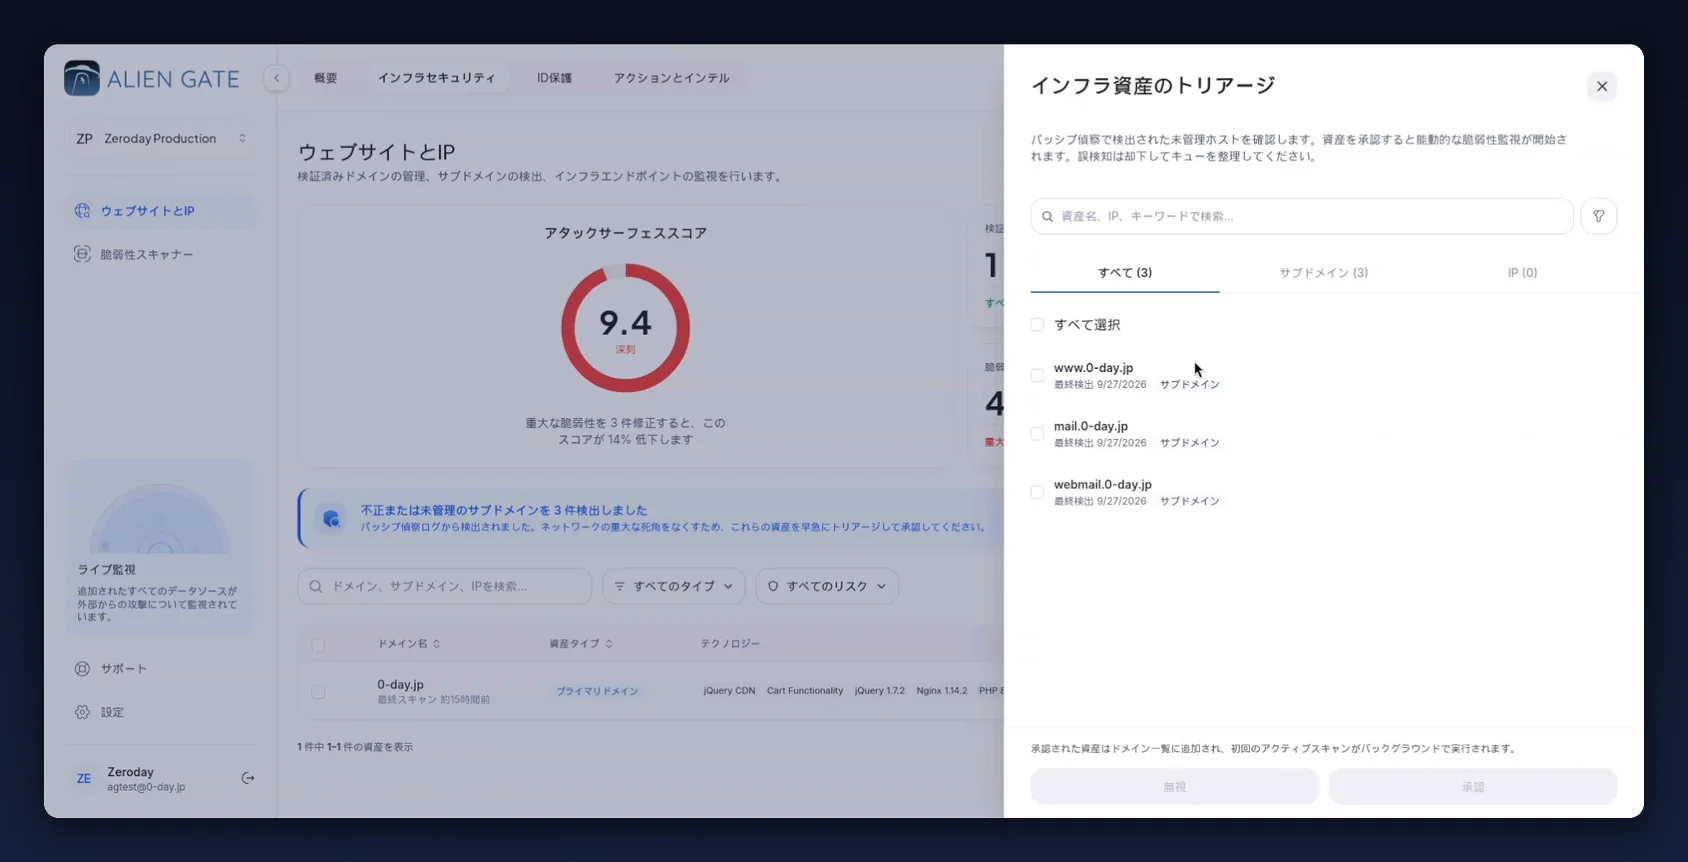The image size is (1688, 862).
Task: Switch to the インフラセキュリティ tab
Action: point(436,78)
